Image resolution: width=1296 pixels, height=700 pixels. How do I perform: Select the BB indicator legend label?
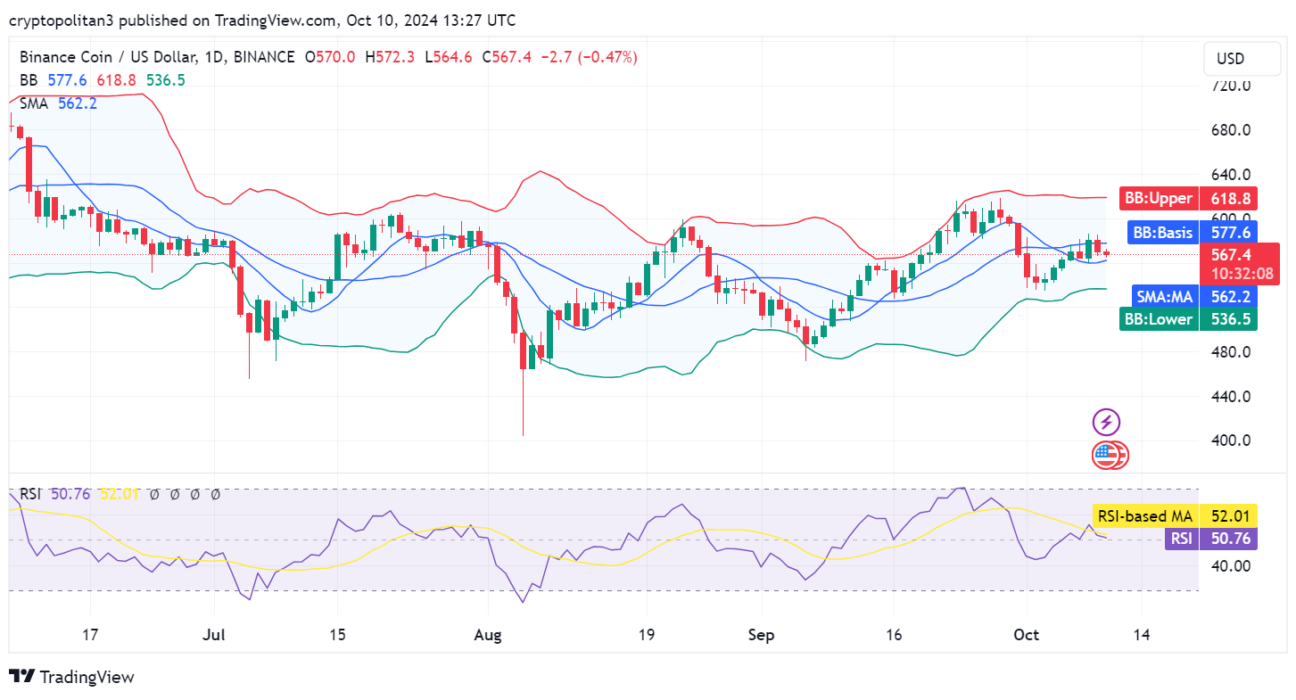point(29,80)
